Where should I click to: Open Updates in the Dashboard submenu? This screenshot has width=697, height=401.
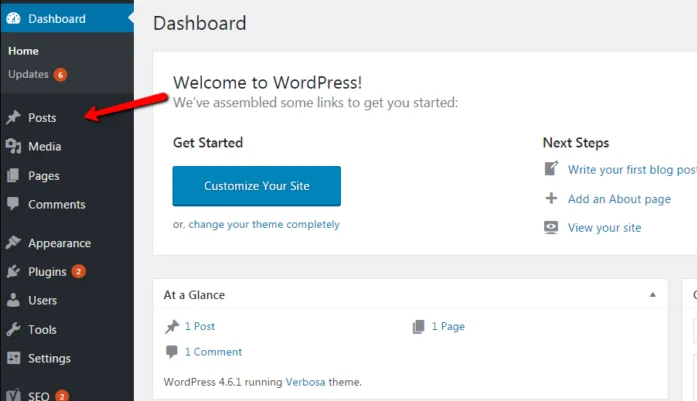[28, 74]
